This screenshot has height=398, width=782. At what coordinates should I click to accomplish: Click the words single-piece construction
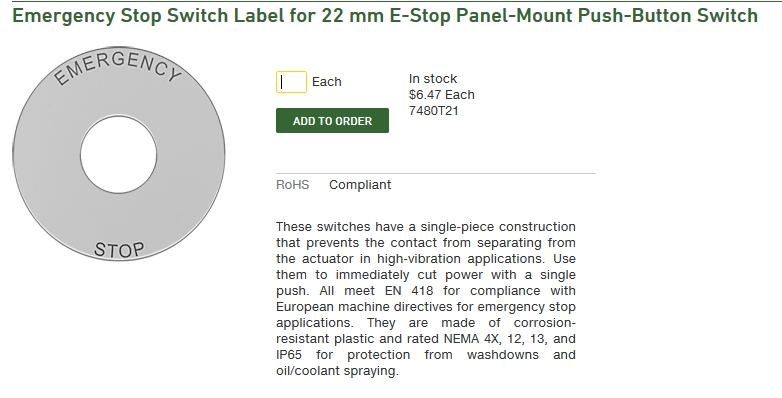(498, 226)
